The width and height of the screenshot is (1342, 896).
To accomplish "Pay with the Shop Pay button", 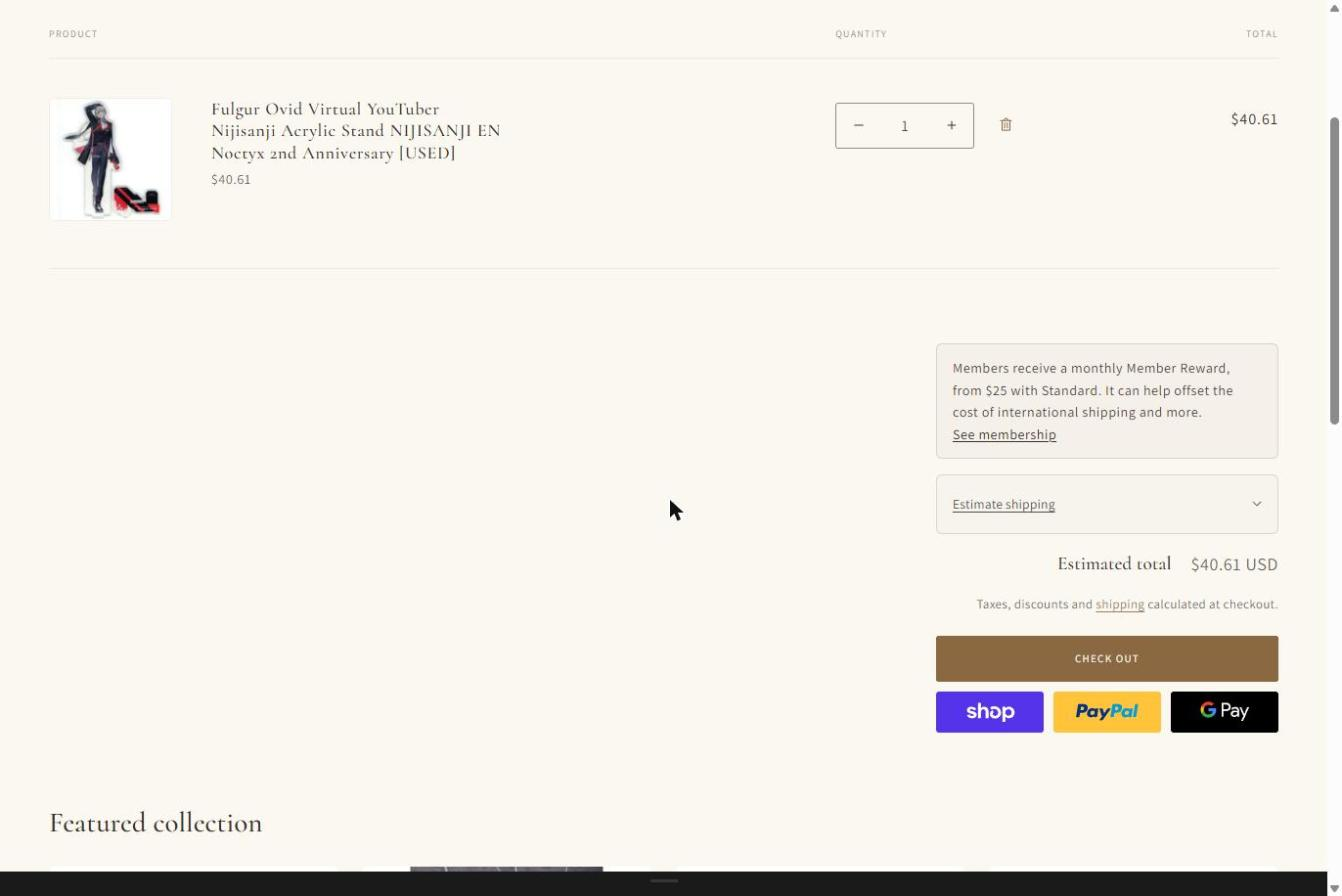I will tap(990, 712).
